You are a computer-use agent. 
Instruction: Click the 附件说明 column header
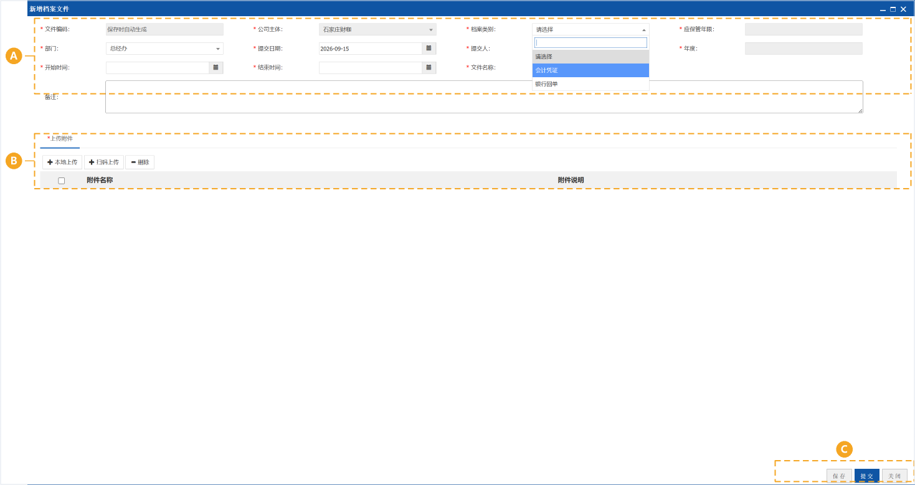[571, 180]
